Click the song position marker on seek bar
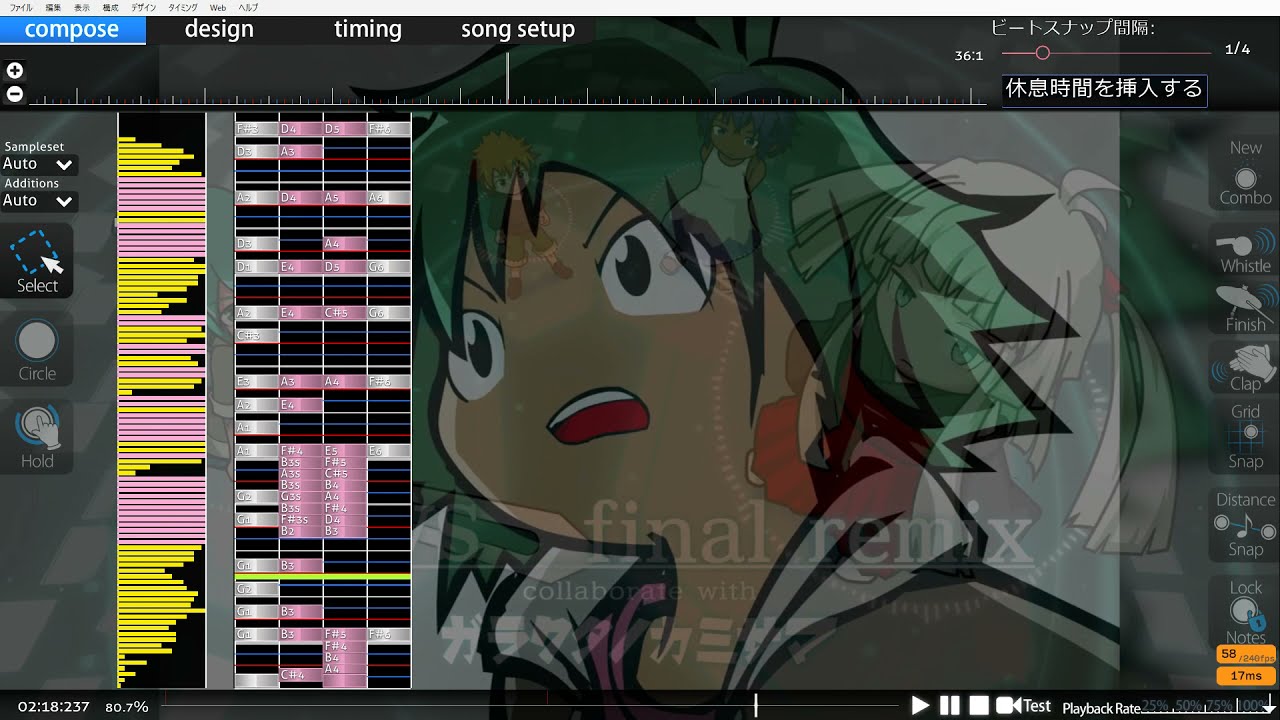Screen dimensions: 1280x720 pos(756,706)
